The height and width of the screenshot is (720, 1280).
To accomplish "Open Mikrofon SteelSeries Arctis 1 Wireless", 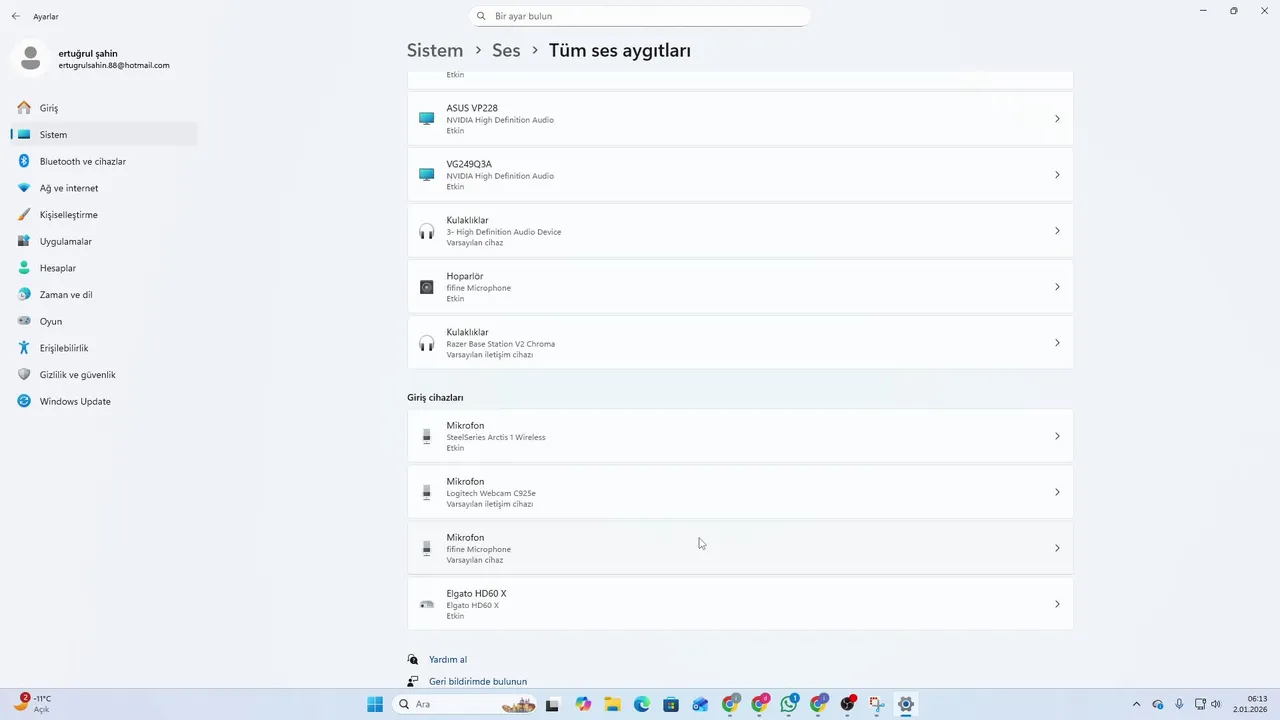I will coord(740,436).
